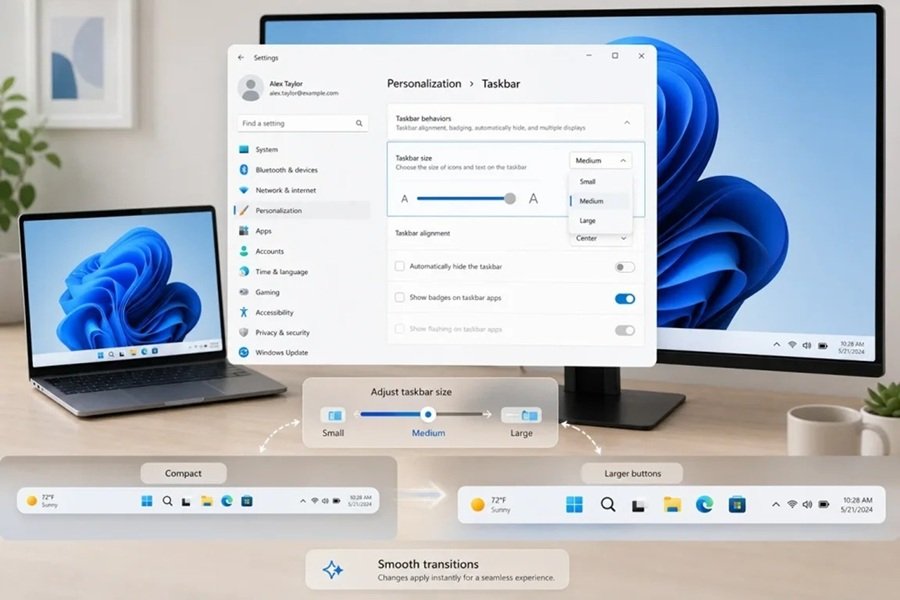
Task: Select the Medium label under the slider
Action: 428,433
